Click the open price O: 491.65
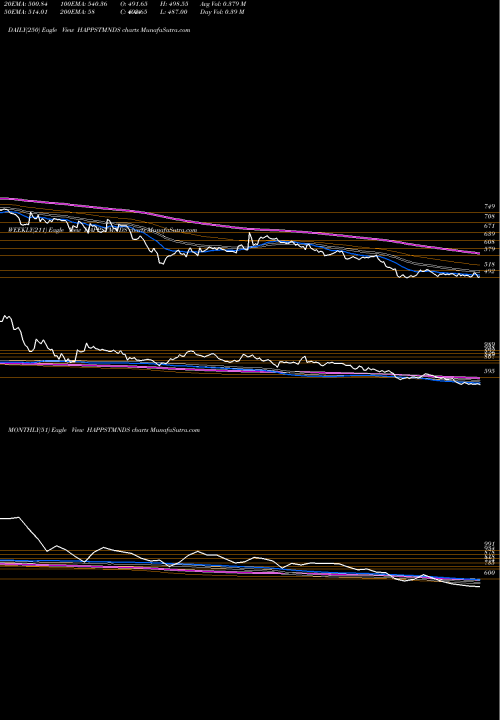This screenshot has height=720, width=500. coord(134,4)
